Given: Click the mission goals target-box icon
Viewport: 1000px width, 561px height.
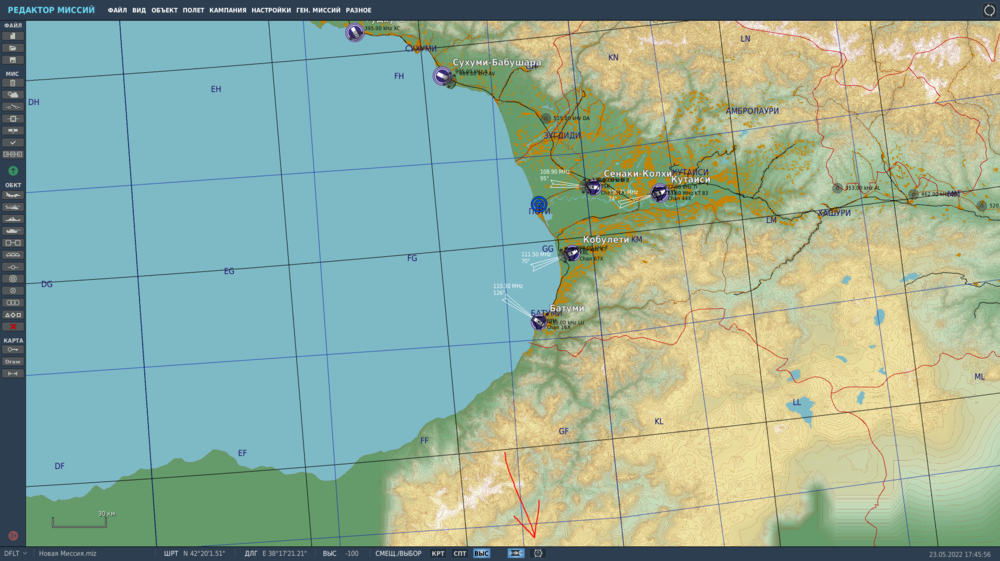Looking at the screenshot, I should [13, 119].
